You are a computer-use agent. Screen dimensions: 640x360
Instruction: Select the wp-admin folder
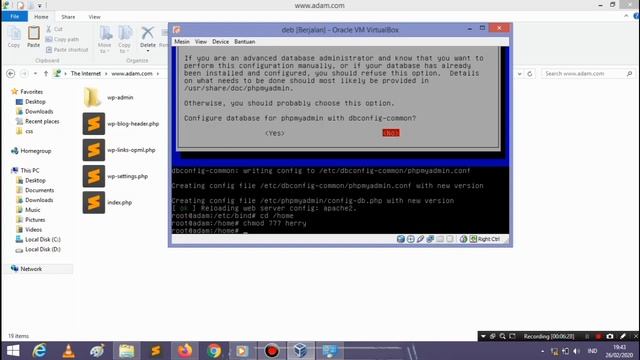tap(109, 98)
